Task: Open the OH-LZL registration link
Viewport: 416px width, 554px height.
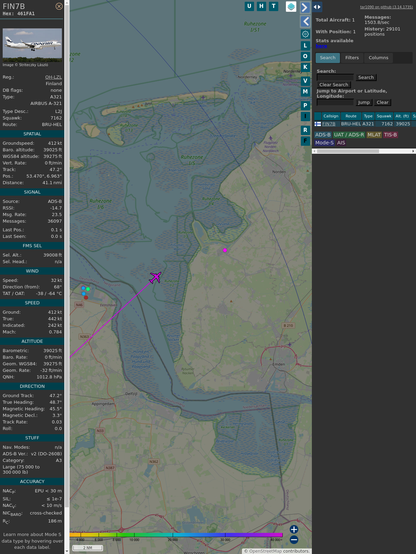Action: pyautogui.click(x=53, y=77)
